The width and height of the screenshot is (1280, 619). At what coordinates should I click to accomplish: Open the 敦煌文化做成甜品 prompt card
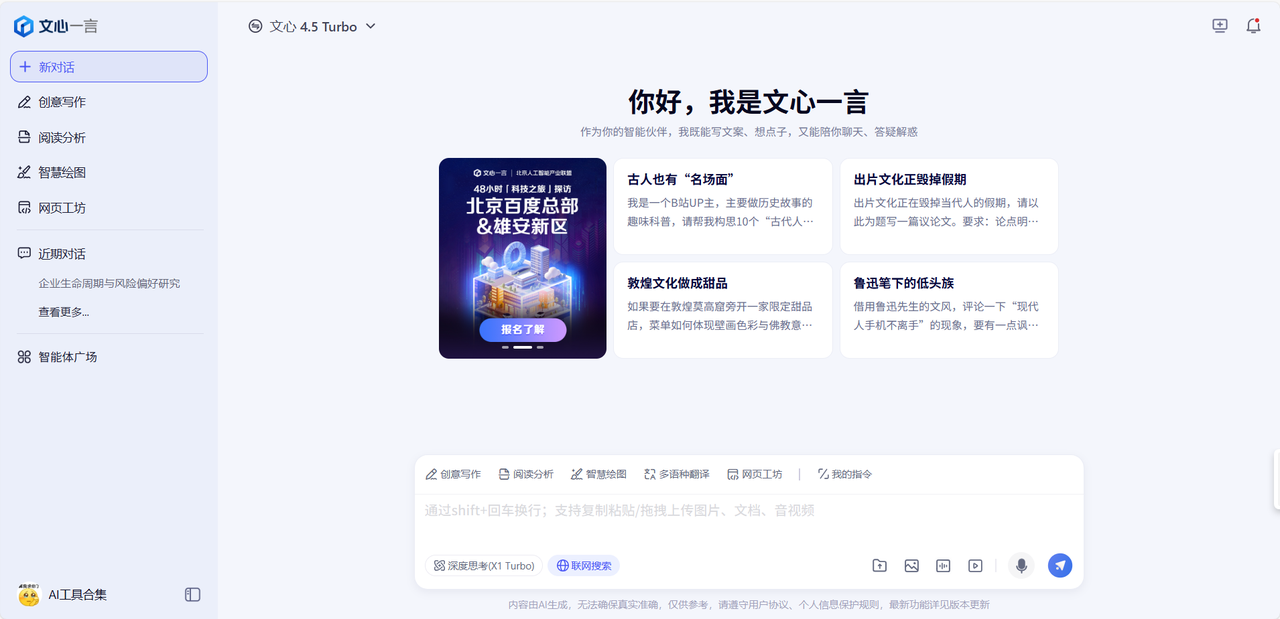[723, 310]
